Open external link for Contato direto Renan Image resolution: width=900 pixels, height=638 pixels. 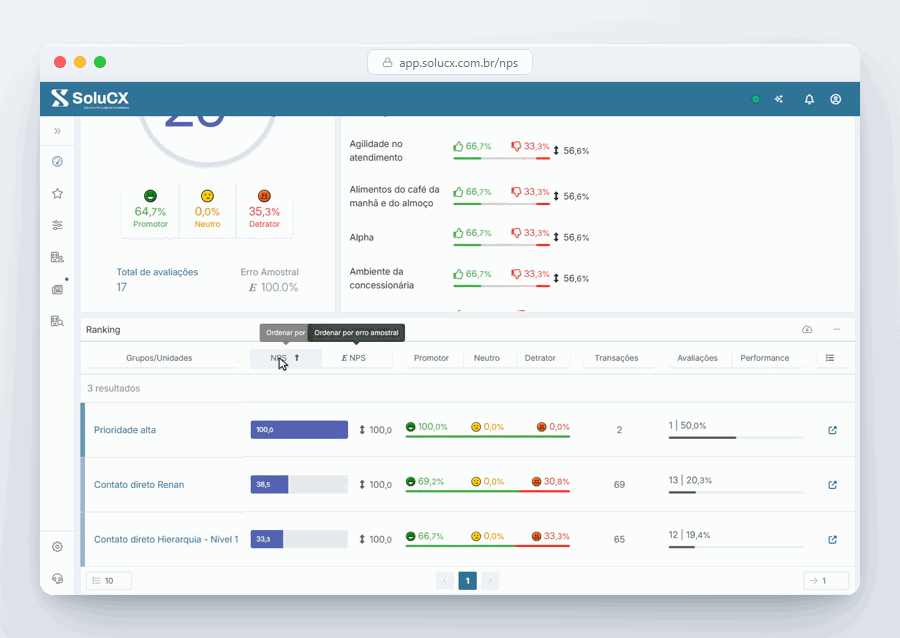coord(832,485)
